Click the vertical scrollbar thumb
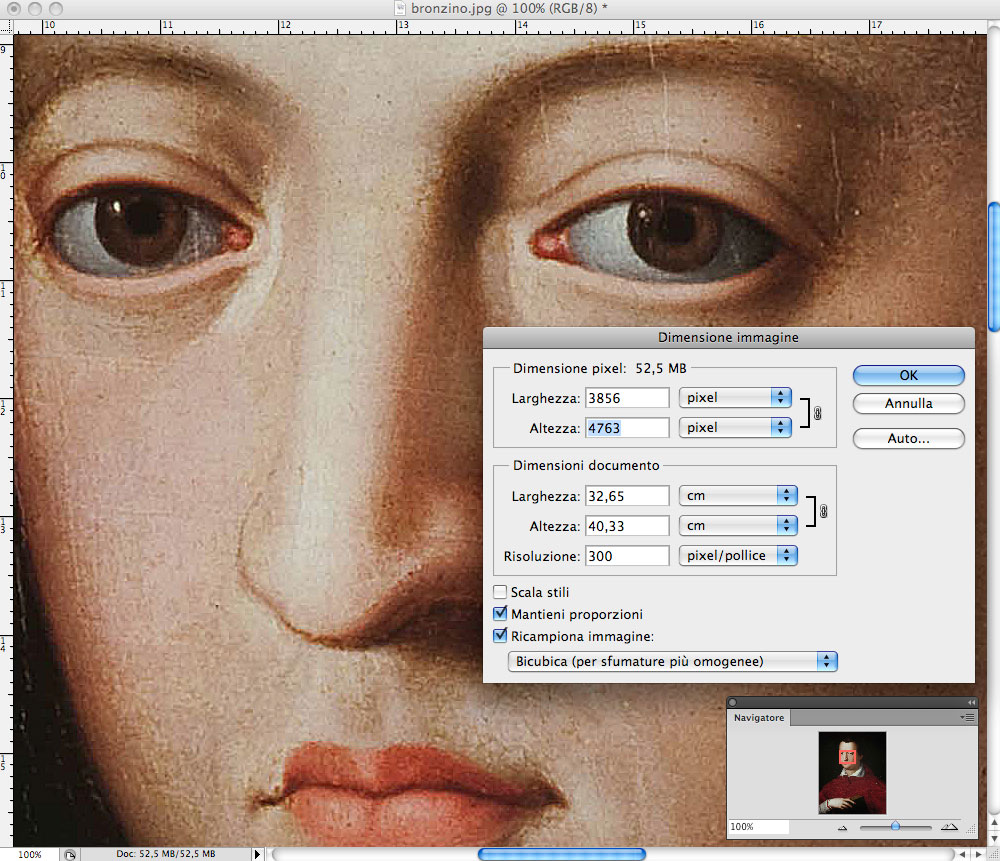 tap(994, 267)
